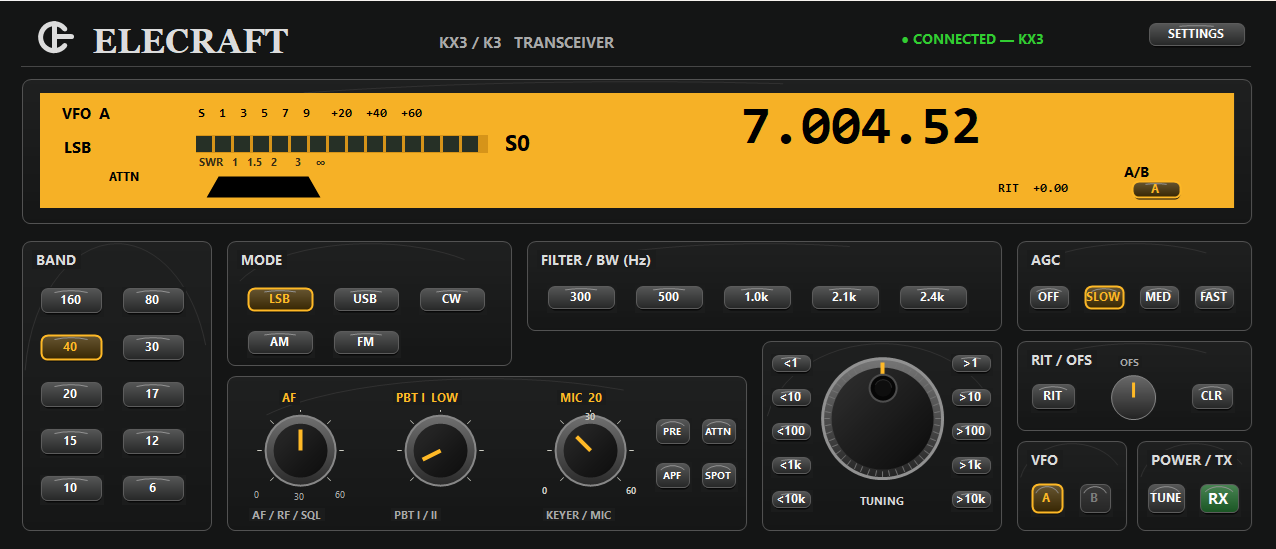1276x549 pixels.
Task: Click the SPOT button
Action: [718, 476]
